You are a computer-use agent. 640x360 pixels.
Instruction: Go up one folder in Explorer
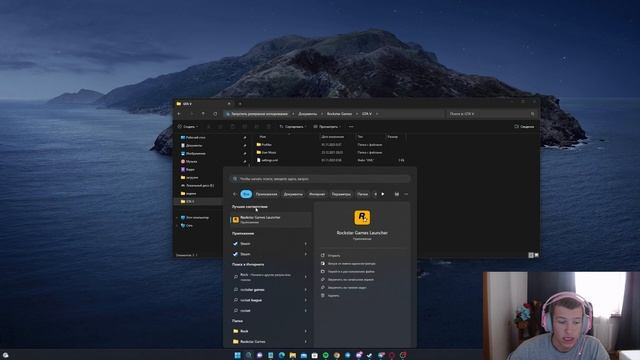pyautogui.click(x=203, y=114)
